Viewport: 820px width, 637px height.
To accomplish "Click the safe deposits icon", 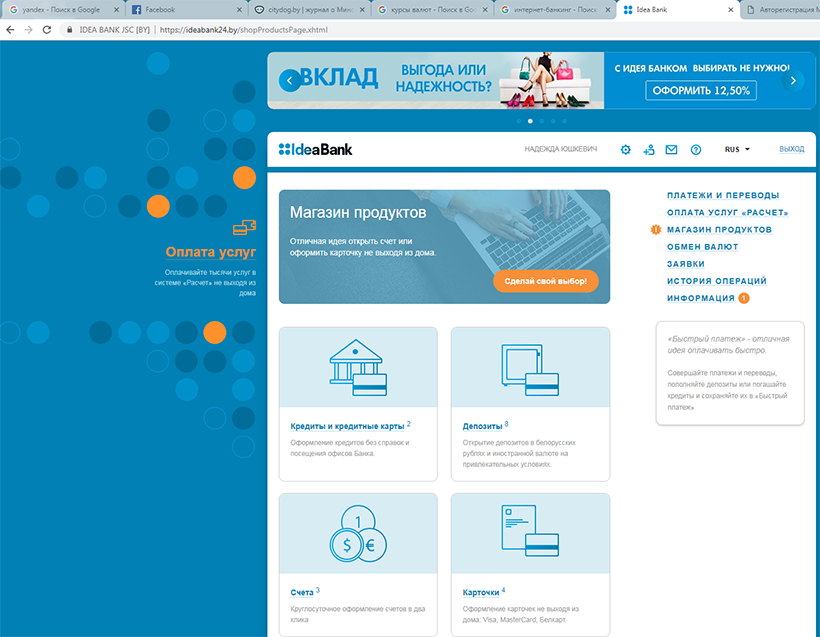I will 530,367.
